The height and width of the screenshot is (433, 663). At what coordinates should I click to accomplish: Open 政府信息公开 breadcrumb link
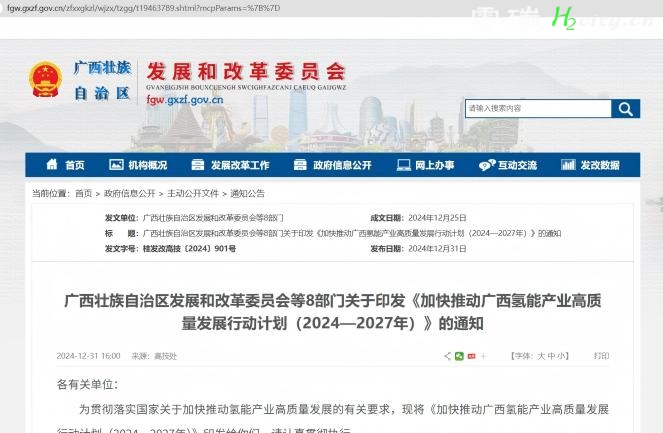130,194
